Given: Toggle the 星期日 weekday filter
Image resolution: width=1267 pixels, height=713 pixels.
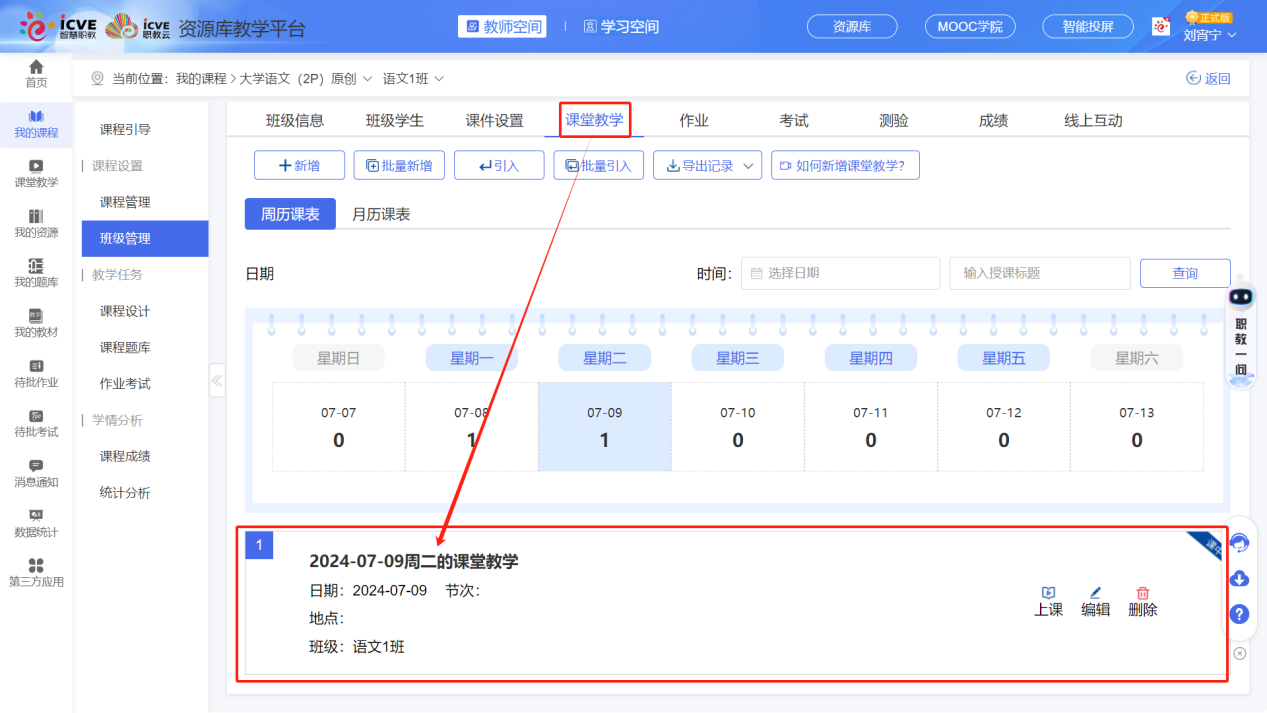Looking at the screenshot, I should coord(338,357).
